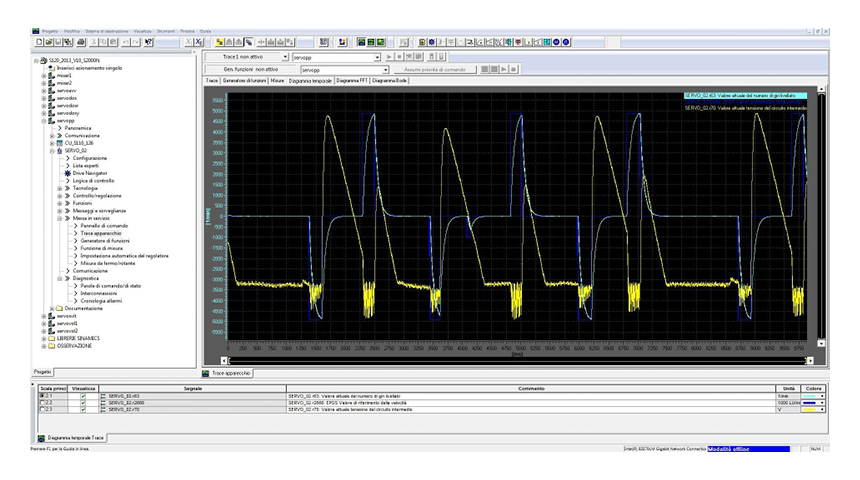Collapse the Messa in servizio node
The width and height of the screenshot is (860, 480).
pos(60,218)
